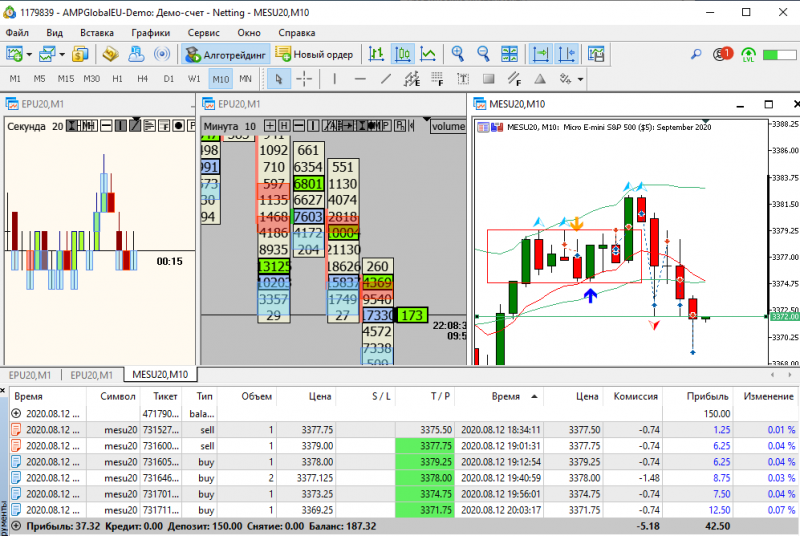Open the Графики menu
Image resolution: width=800 pixels, height=536 pixels.
151,33
